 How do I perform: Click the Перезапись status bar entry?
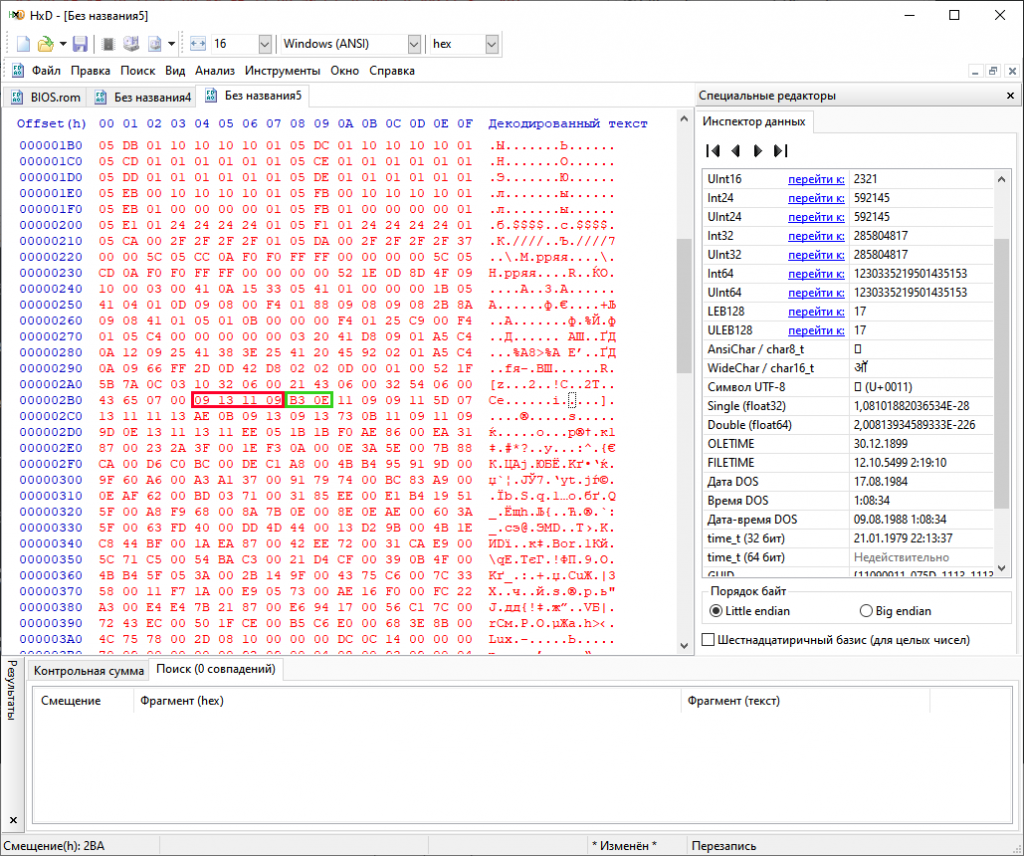click(724, 846)
